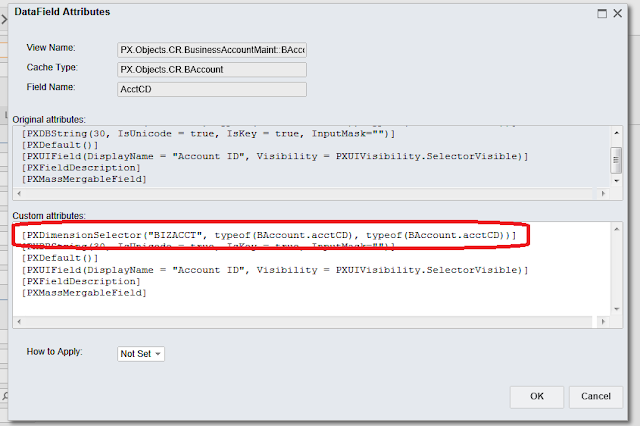Click the chevron arrow left of dialog title
640x426 pixels.
(x=4, y=19)
